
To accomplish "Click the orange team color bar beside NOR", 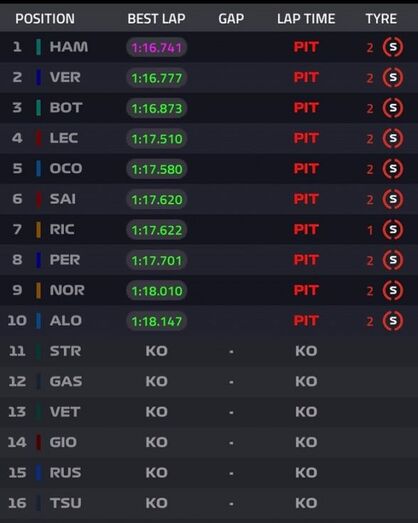I will point(39,290).
